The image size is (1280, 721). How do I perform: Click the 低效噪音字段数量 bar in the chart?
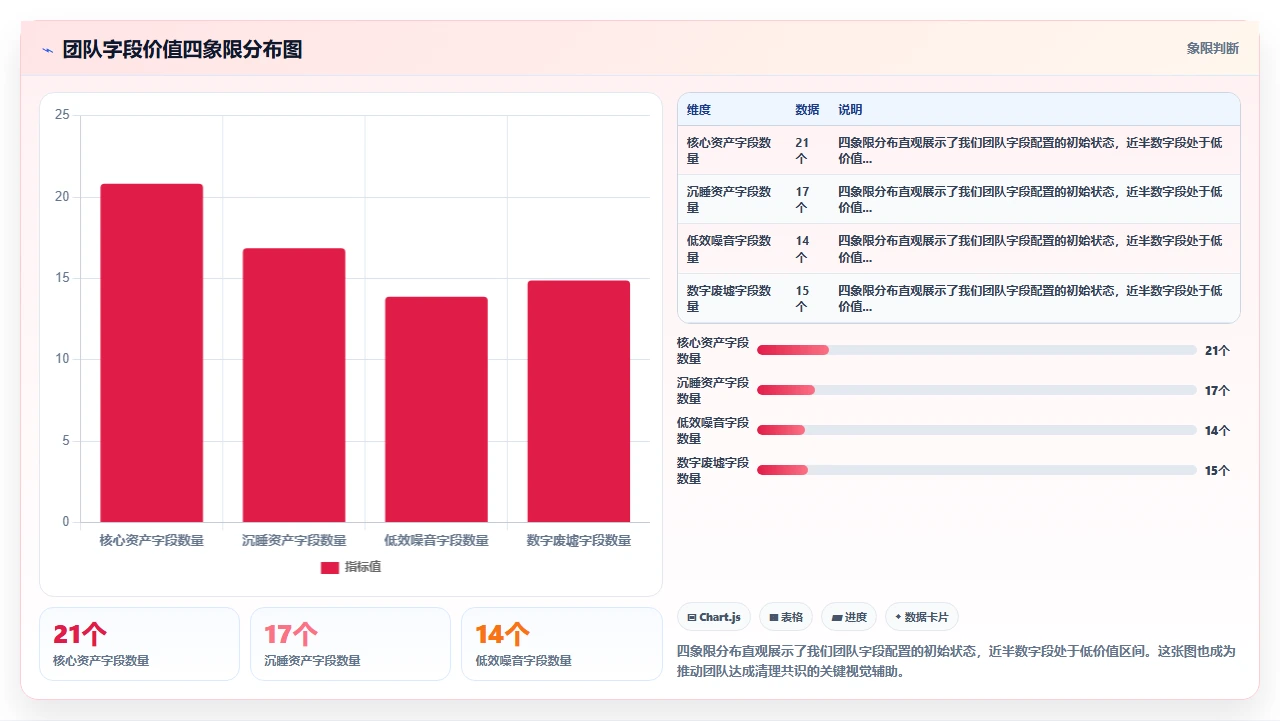coord(437,409)
